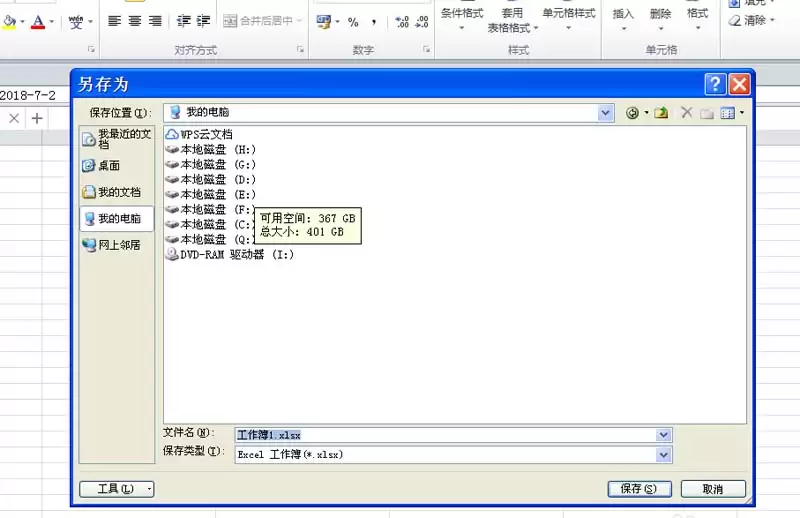
Task: Select font color A icon in ribbon
Action: coord(38,22)
